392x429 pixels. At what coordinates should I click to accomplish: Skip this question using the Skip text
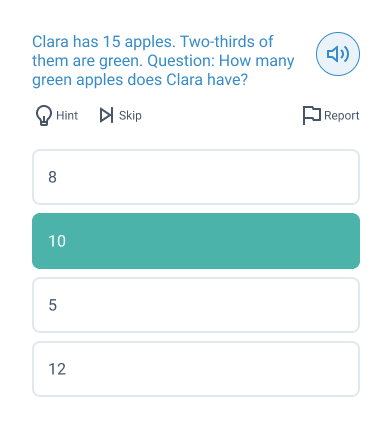tap(130, 115)
